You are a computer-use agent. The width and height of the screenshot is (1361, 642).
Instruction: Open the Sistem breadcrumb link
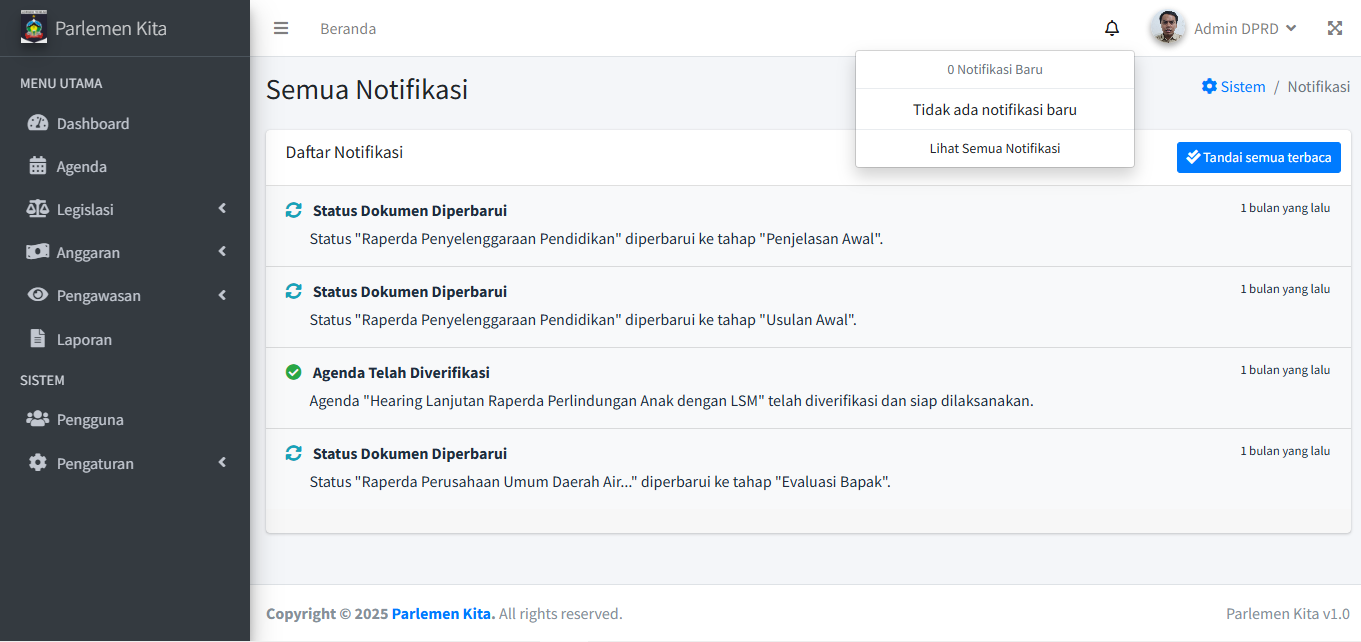(x=1233, y=87)
